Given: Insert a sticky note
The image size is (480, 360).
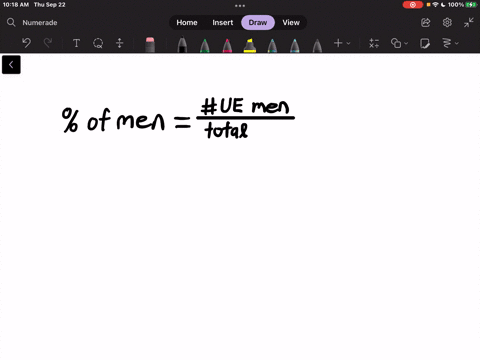Looking at the screenshot, I should pos(425,43).
